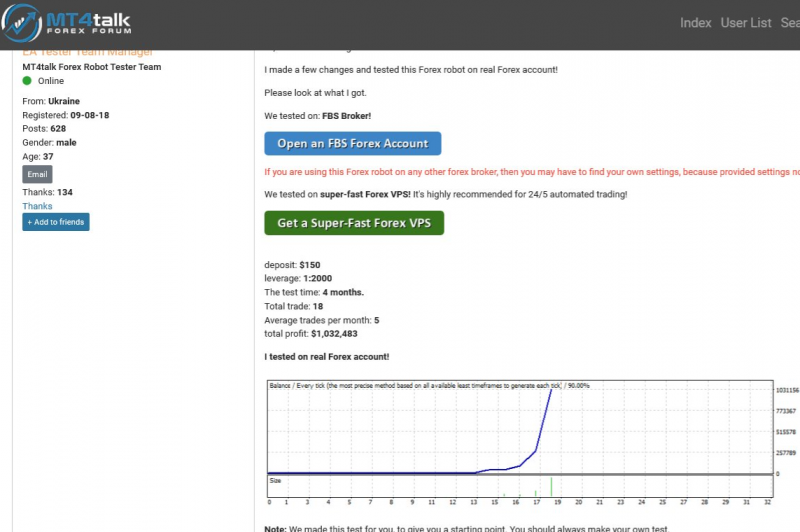The width and height of the screenshot is (800, 532).
Task: Click the Open an FBS Forex Account button
Action: (x=353, y=143)
